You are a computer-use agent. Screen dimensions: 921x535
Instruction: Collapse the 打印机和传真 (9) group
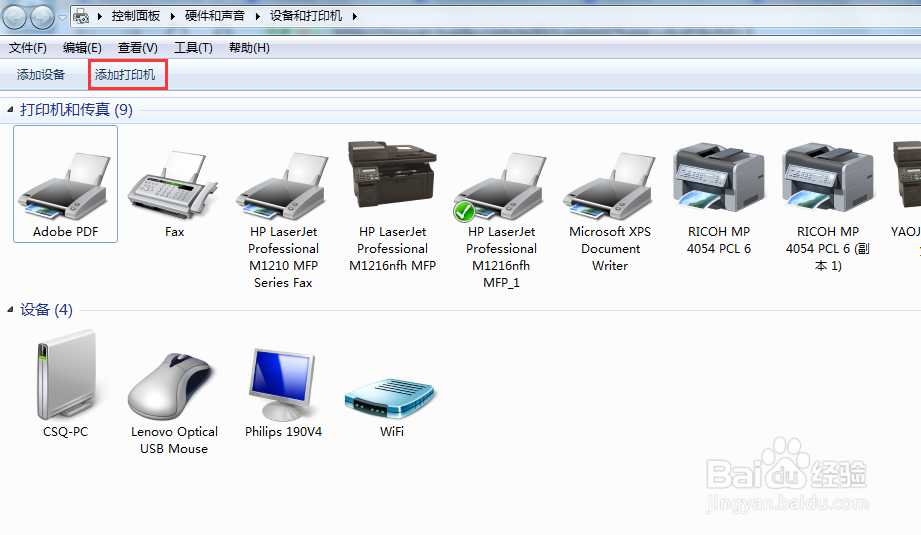(x=10, y=109)
